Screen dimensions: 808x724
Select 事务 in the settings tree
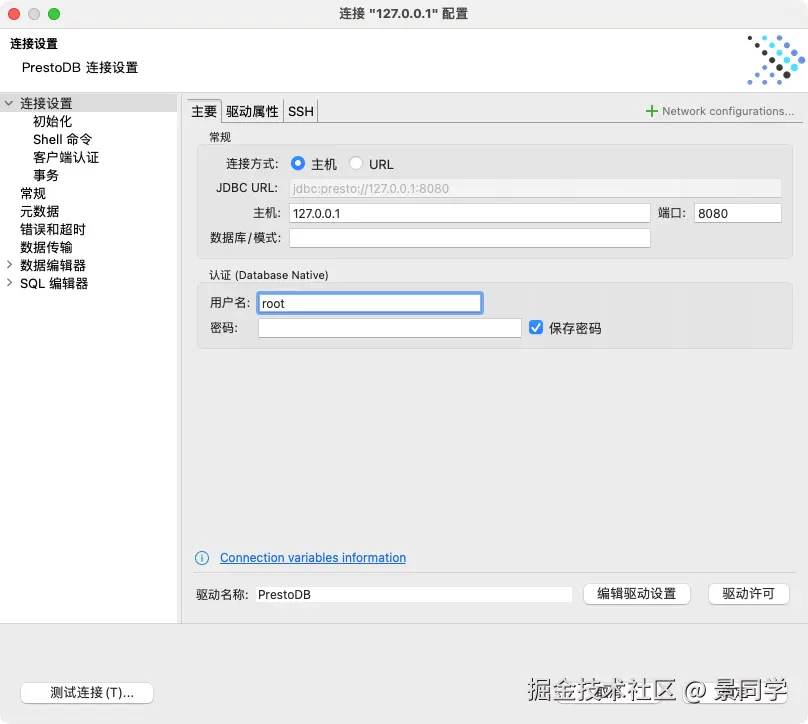[x=45, y=175]
